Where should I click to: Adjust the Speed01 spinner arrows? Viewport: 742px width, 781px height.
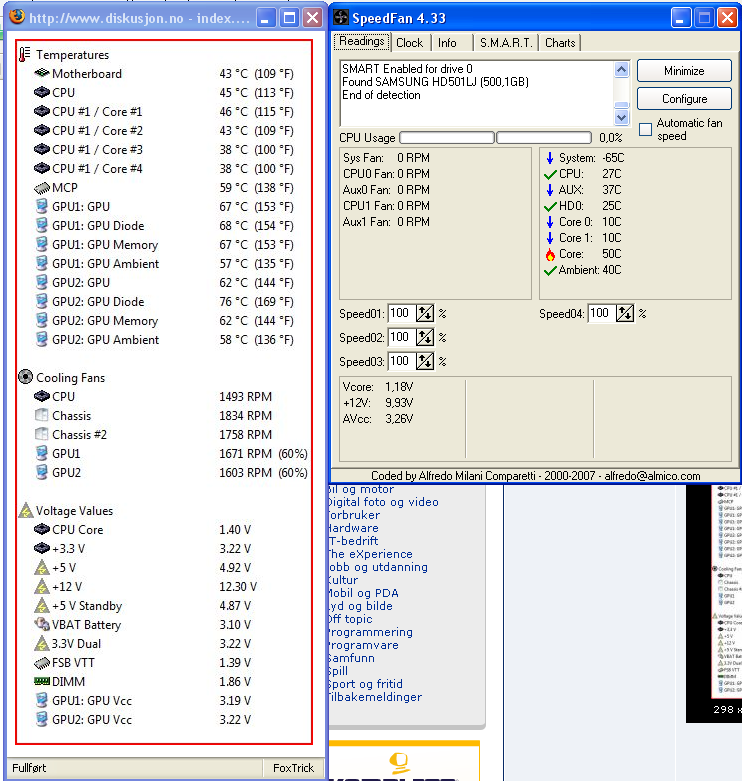[425, 313]
